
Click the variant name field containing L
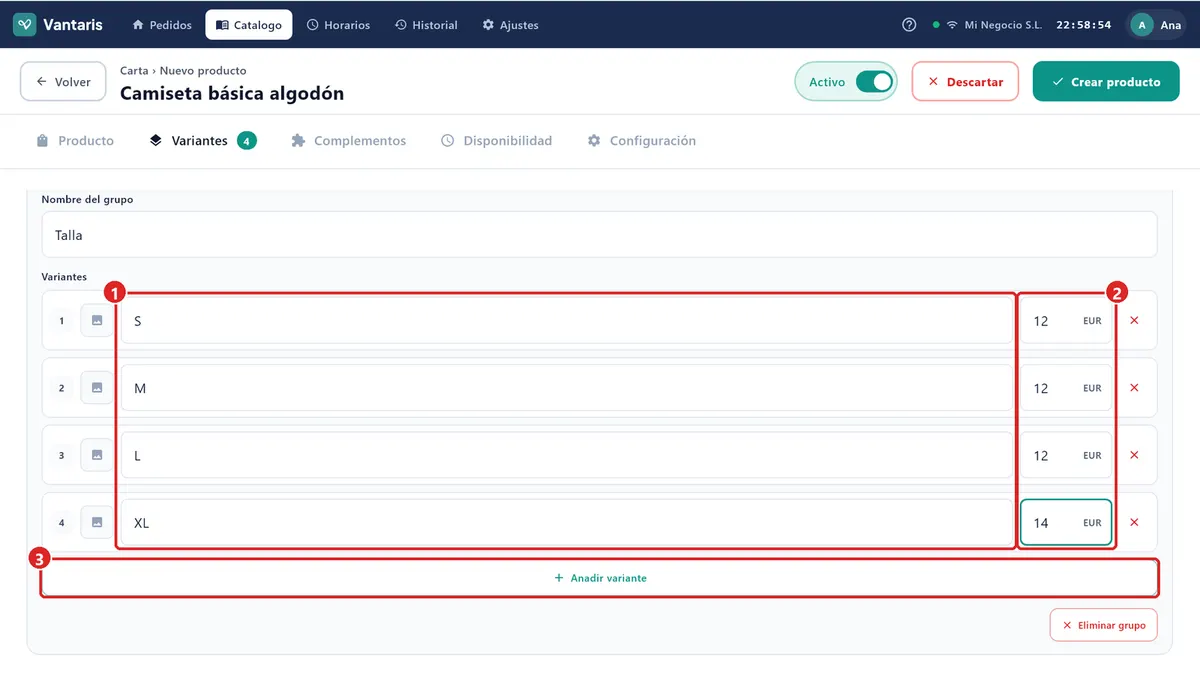pyautogui.click(x=567, y=455)
